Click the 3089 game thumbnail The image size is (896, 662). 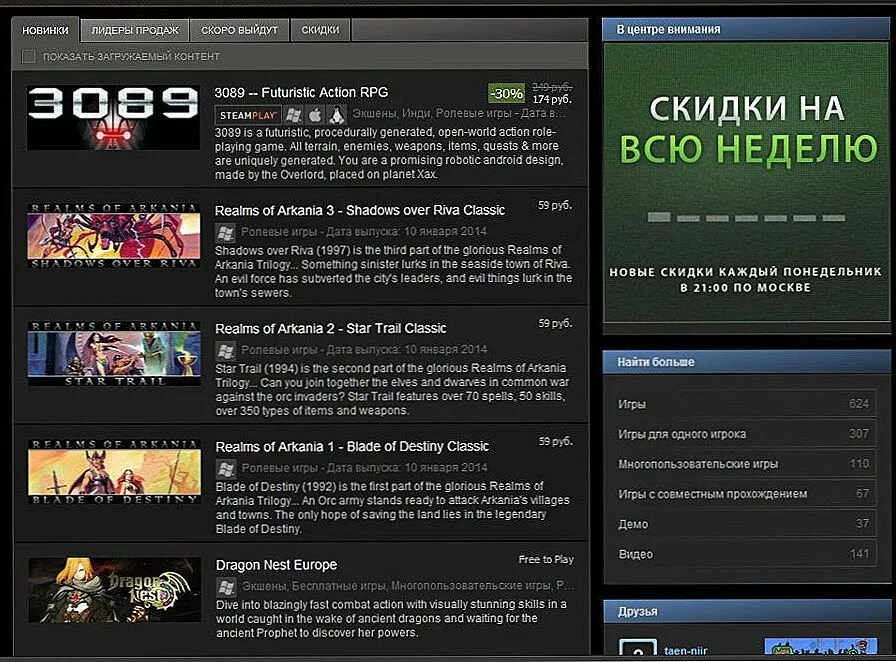113,118
